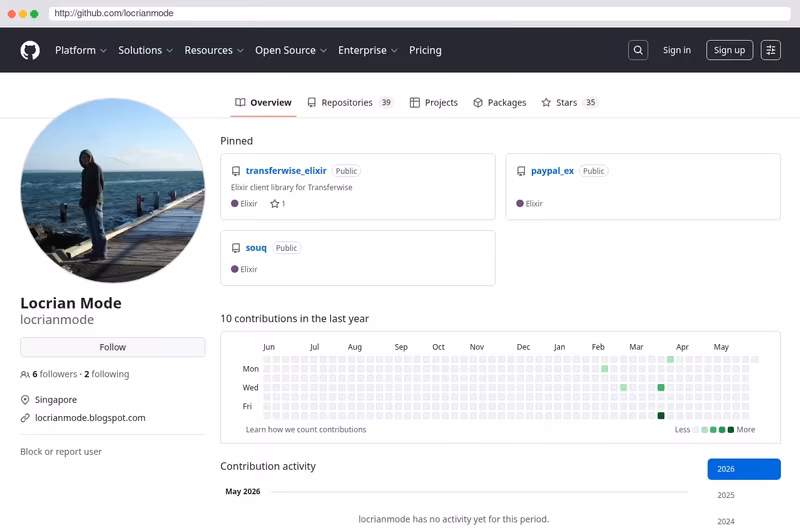The height and width of the screenshot is (528, 800).
Task: Click the star icon on transferwise_elixir
Action: [x=274, y=204]
